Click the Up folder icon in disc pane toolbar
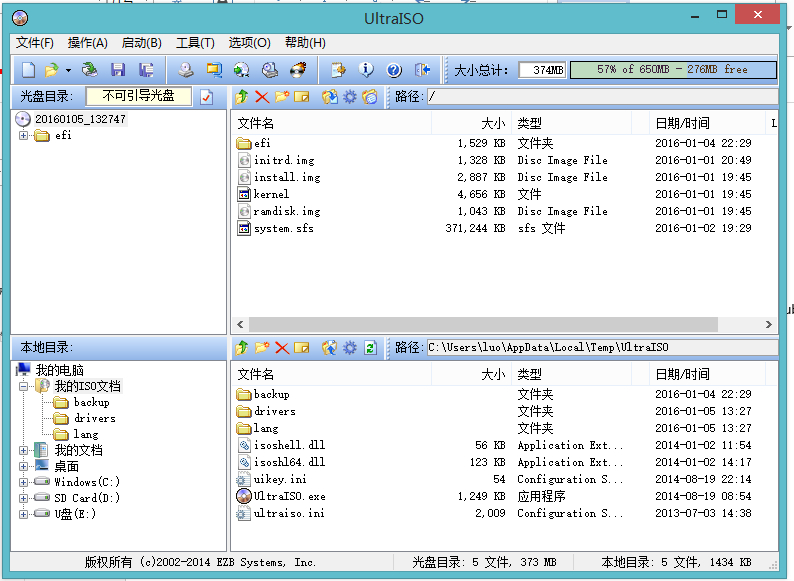Image resolution: width=794 pixels, height=581 pixels. (x=242, y=96)
